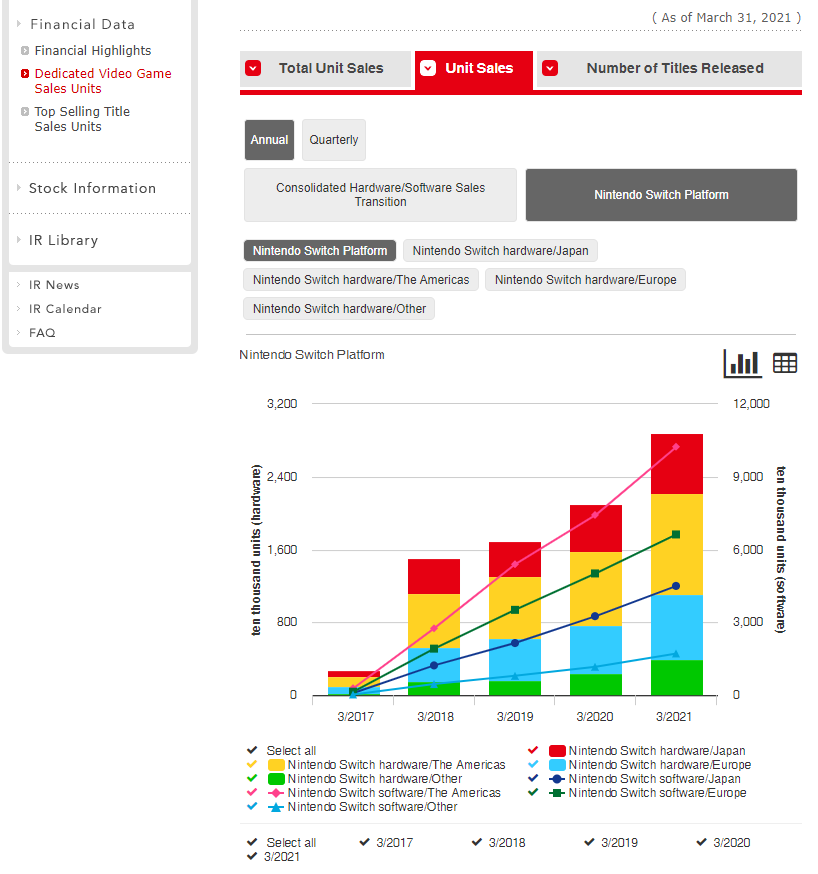Select small Nintendo Switch Platform filter
This screenshot has height=874, width=818.
click(x=320, y=251)
